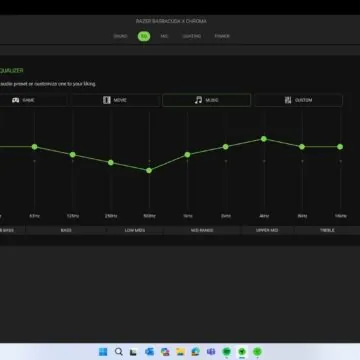Open Windows Search from the taskbar

[x=118, y=352]
